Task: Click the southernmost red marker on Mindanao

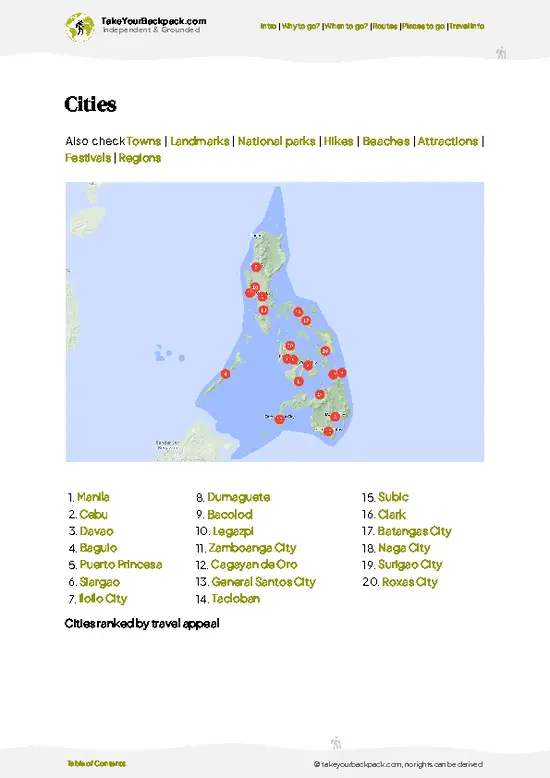Action: click(x=328, y=432)
